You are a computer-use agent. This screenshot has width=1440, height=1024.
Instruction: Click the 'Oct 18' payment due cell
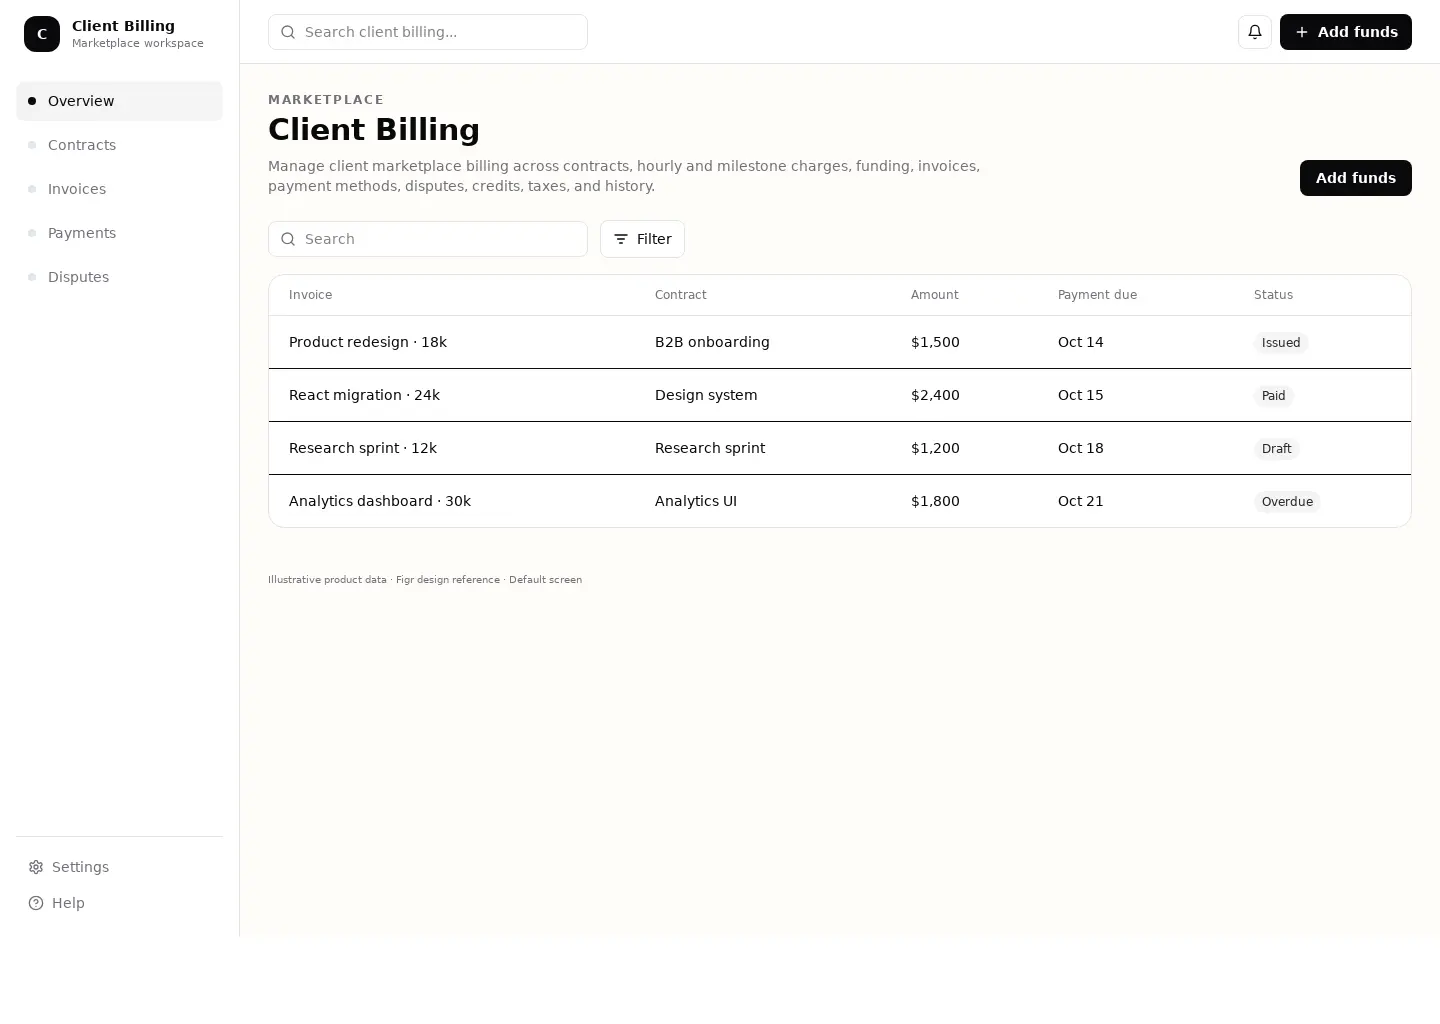coord(1081,448)
